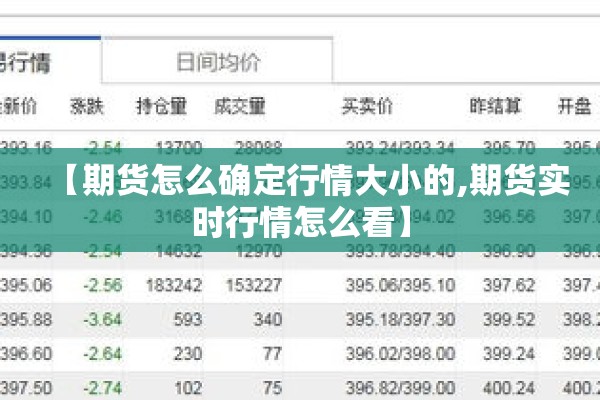Click the latest price 396.60
Viewport: 600px width, 400px height.
(x=26, y=354)
